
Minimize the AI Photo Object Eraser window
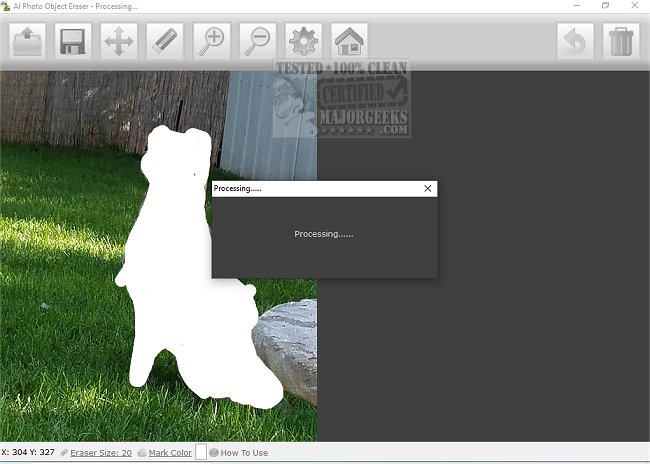click(x=577, y=5)
